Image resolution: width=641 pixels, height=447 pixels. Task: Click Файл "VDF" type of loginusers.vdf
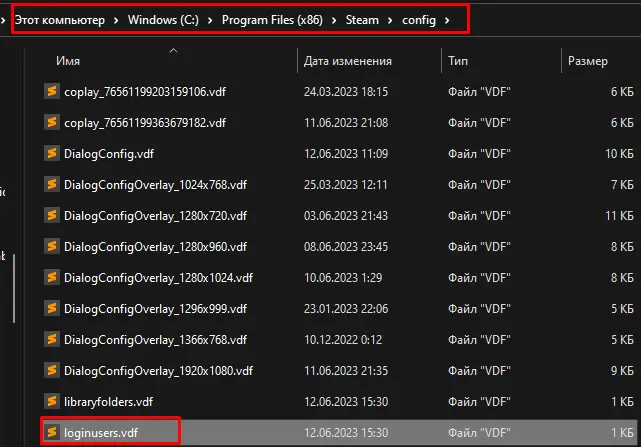(x=479, y=433)
